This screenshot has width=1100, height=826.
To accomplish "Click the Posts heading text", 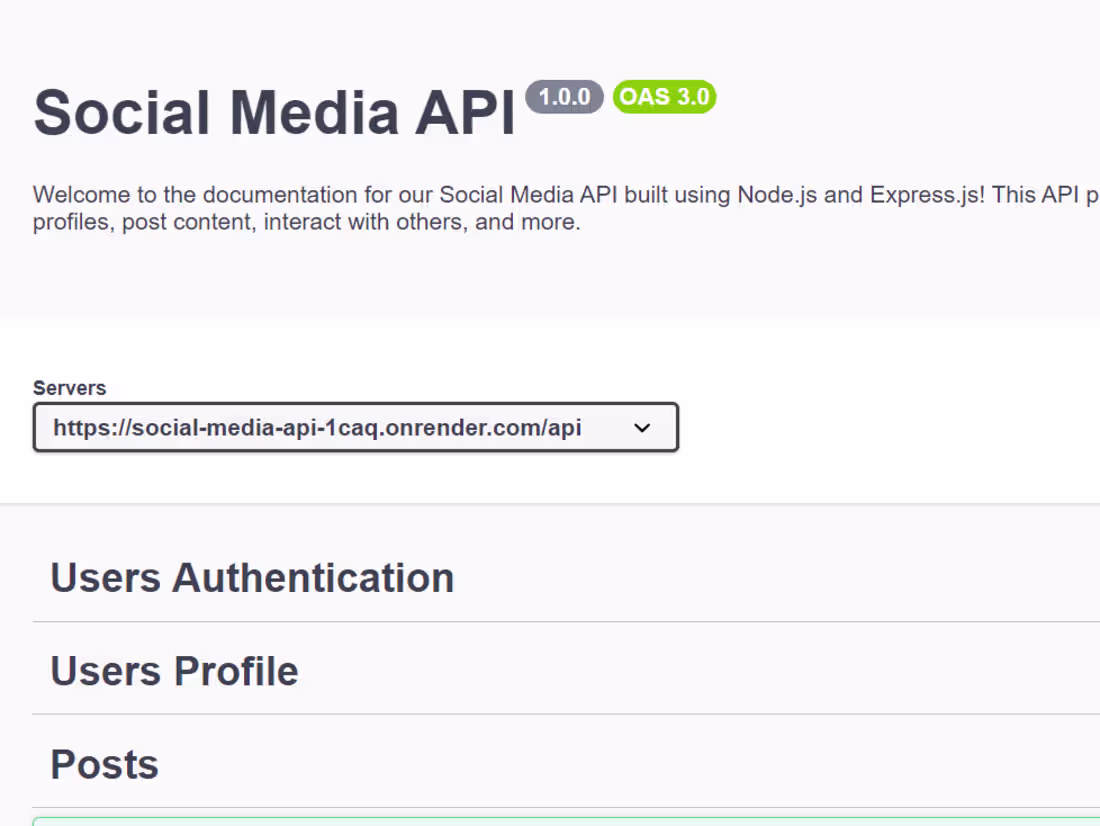I will 104,763.
